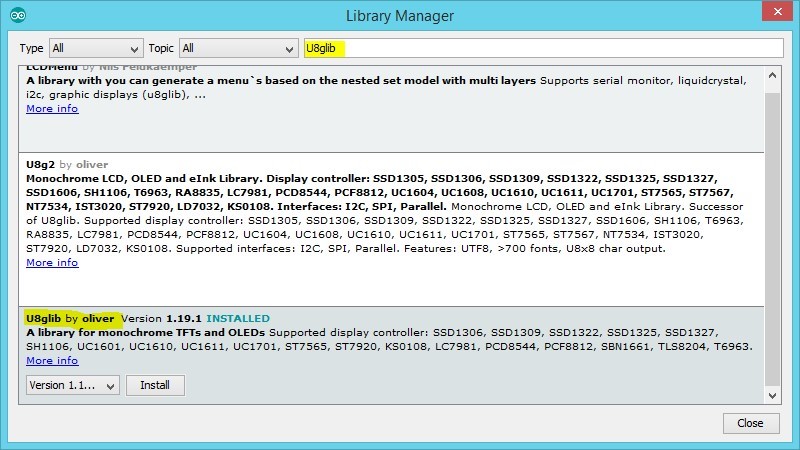
Task: Open the Type filter dropdown
Action: 96,48
